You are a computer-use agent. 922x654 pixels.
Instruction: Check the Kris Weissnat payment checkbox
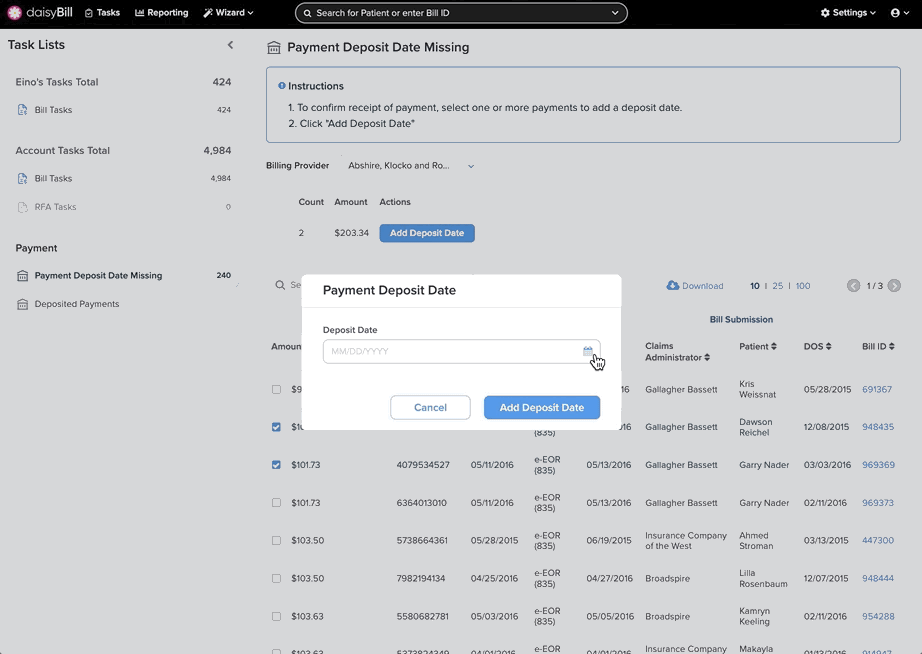tap(276, 389)
